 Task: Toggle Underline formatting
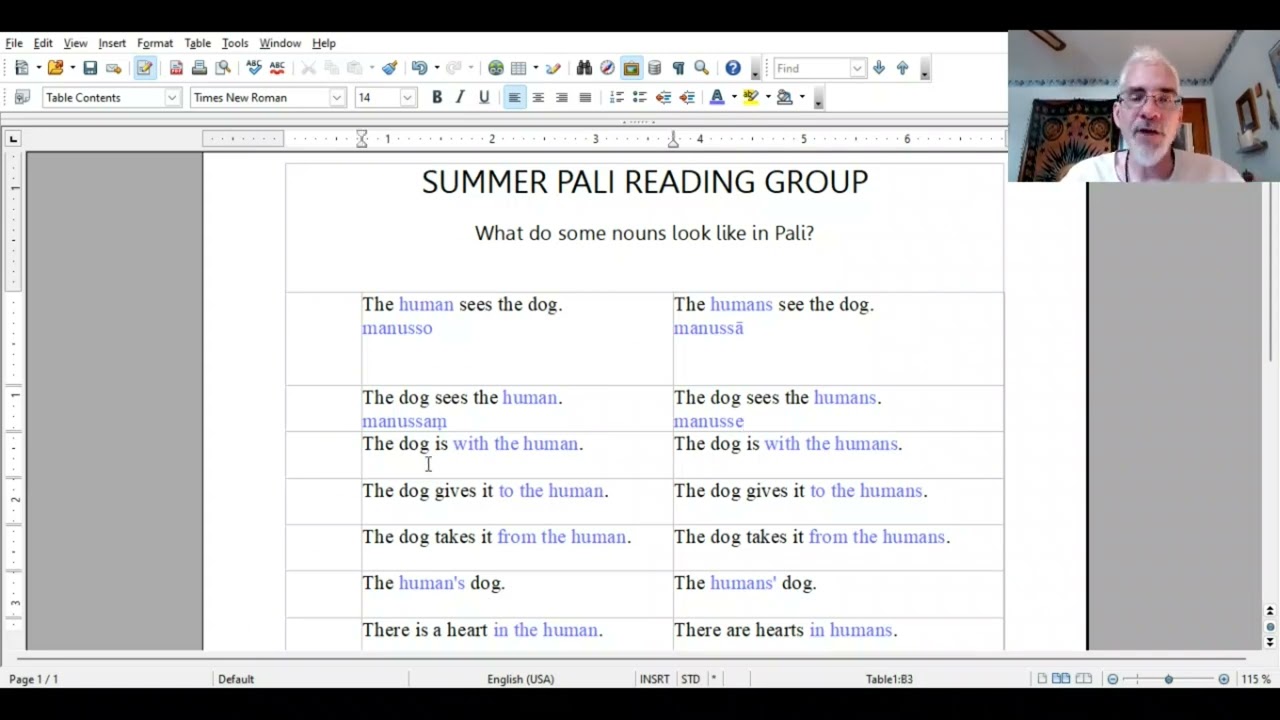[484, 97]
